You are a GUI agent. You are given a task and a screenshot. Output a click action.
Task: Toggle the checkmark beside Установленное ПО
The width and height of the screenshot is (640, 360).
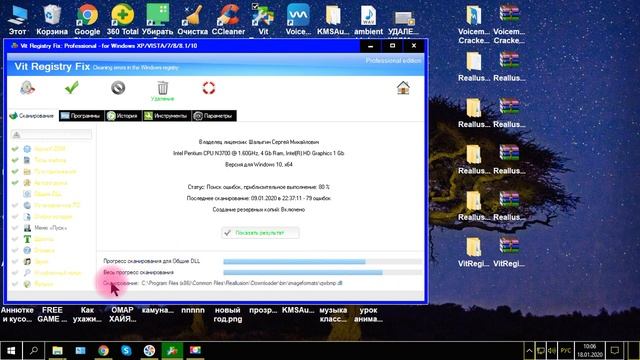[15, 205]
